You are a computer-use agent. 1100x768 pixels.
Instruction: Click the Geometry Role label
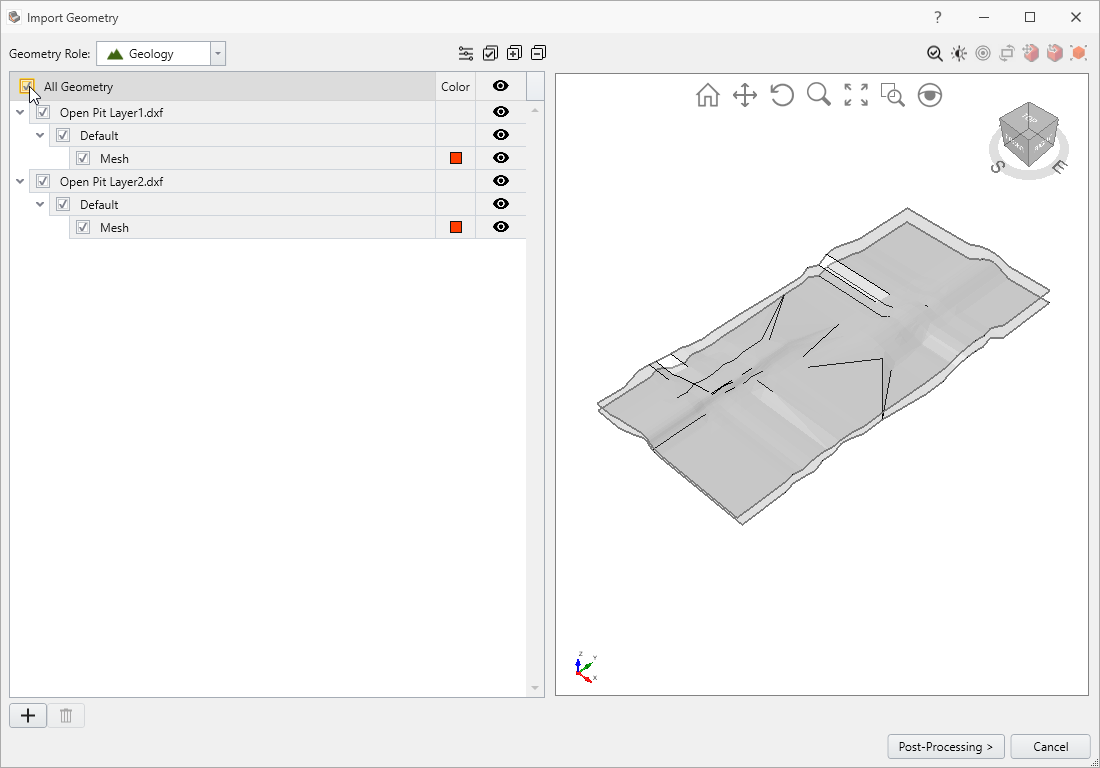click(x=50, y=54)
